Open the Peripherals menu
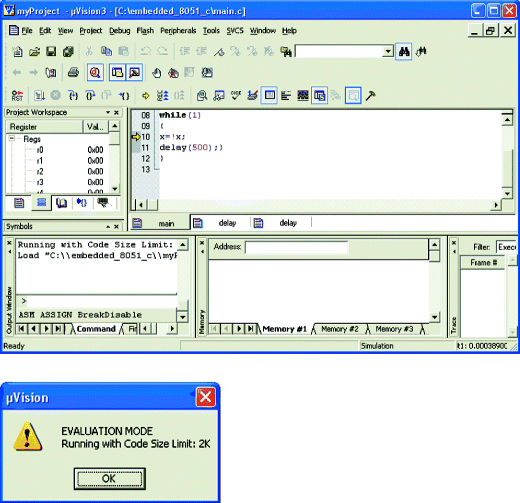Viewport: 520px width, 503px height. tap(178, 31)
